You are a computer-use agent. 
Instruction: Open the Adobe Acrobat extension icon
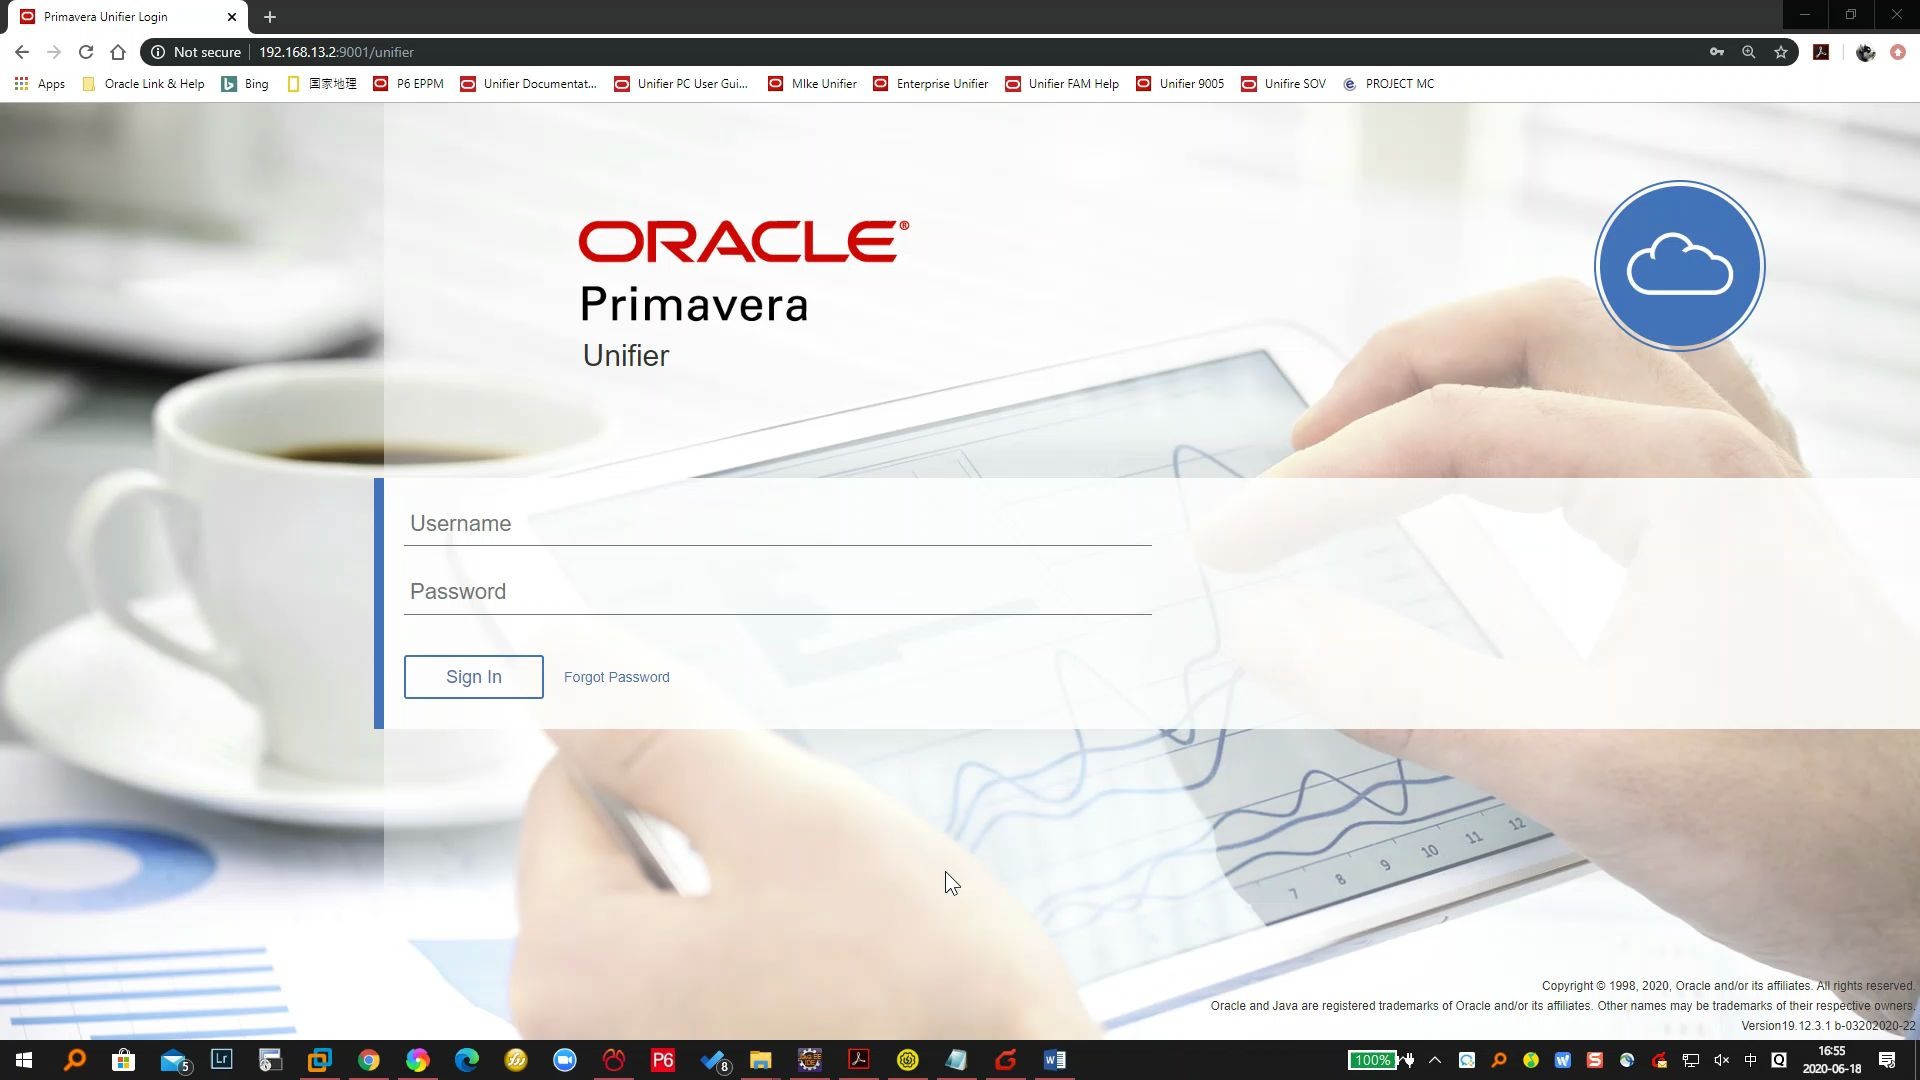(x=1821, y=52)
